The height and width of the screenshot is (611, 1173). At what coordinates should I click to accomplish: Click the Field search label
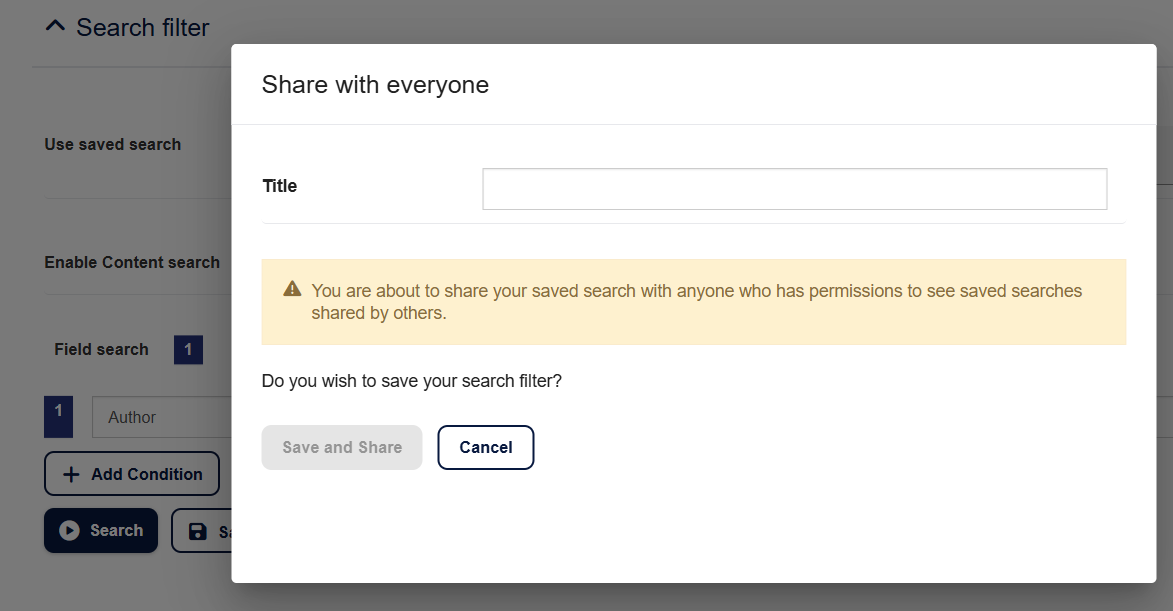(101, 349)
